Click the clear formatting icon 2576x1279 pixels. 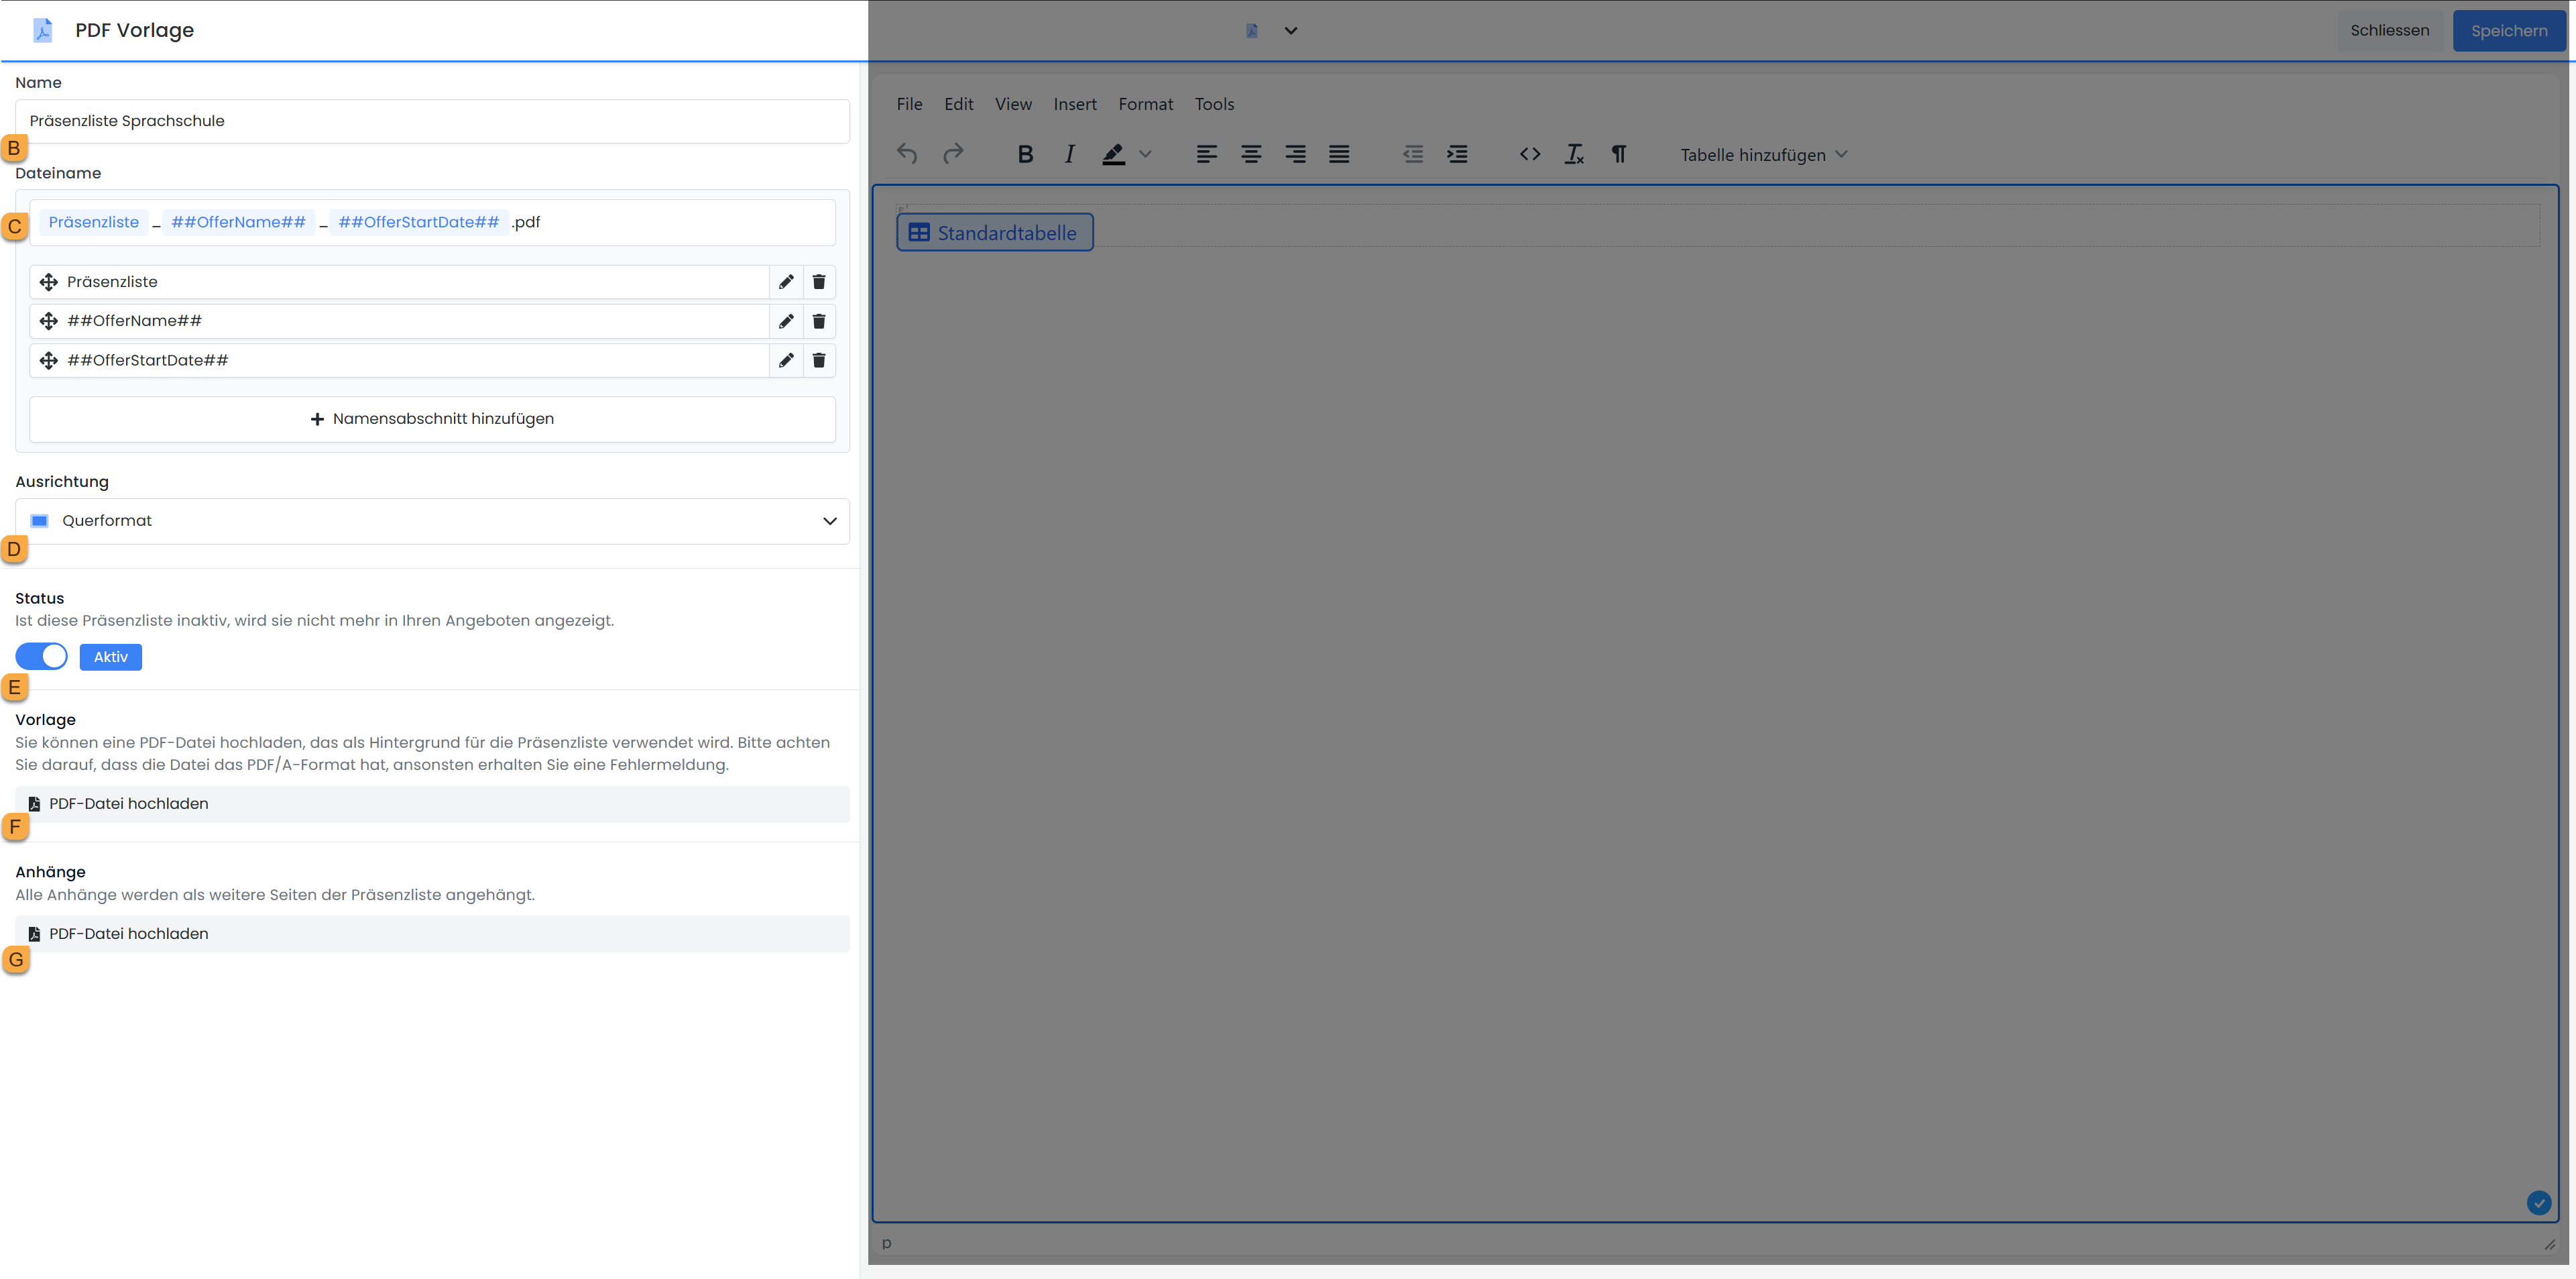coord(1574,154)
